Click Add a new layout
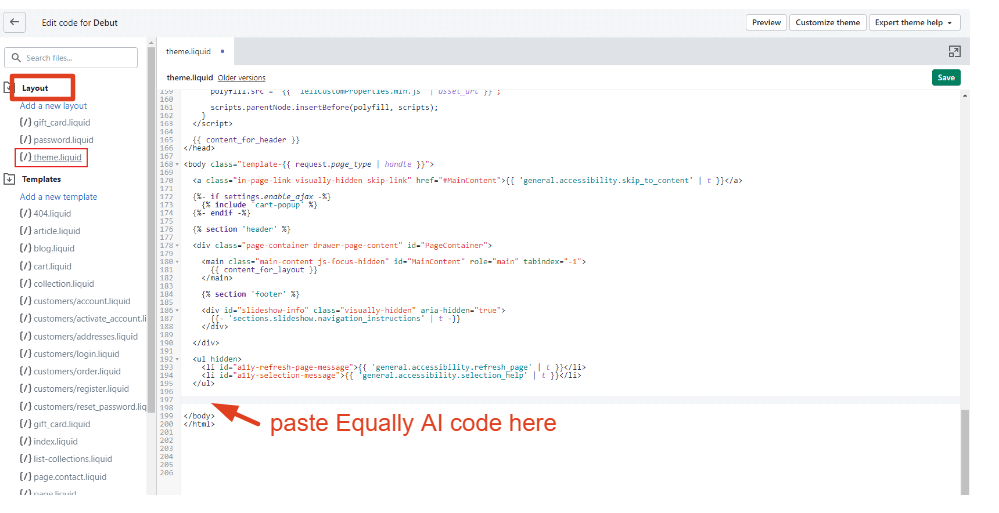 click(53, 106)
